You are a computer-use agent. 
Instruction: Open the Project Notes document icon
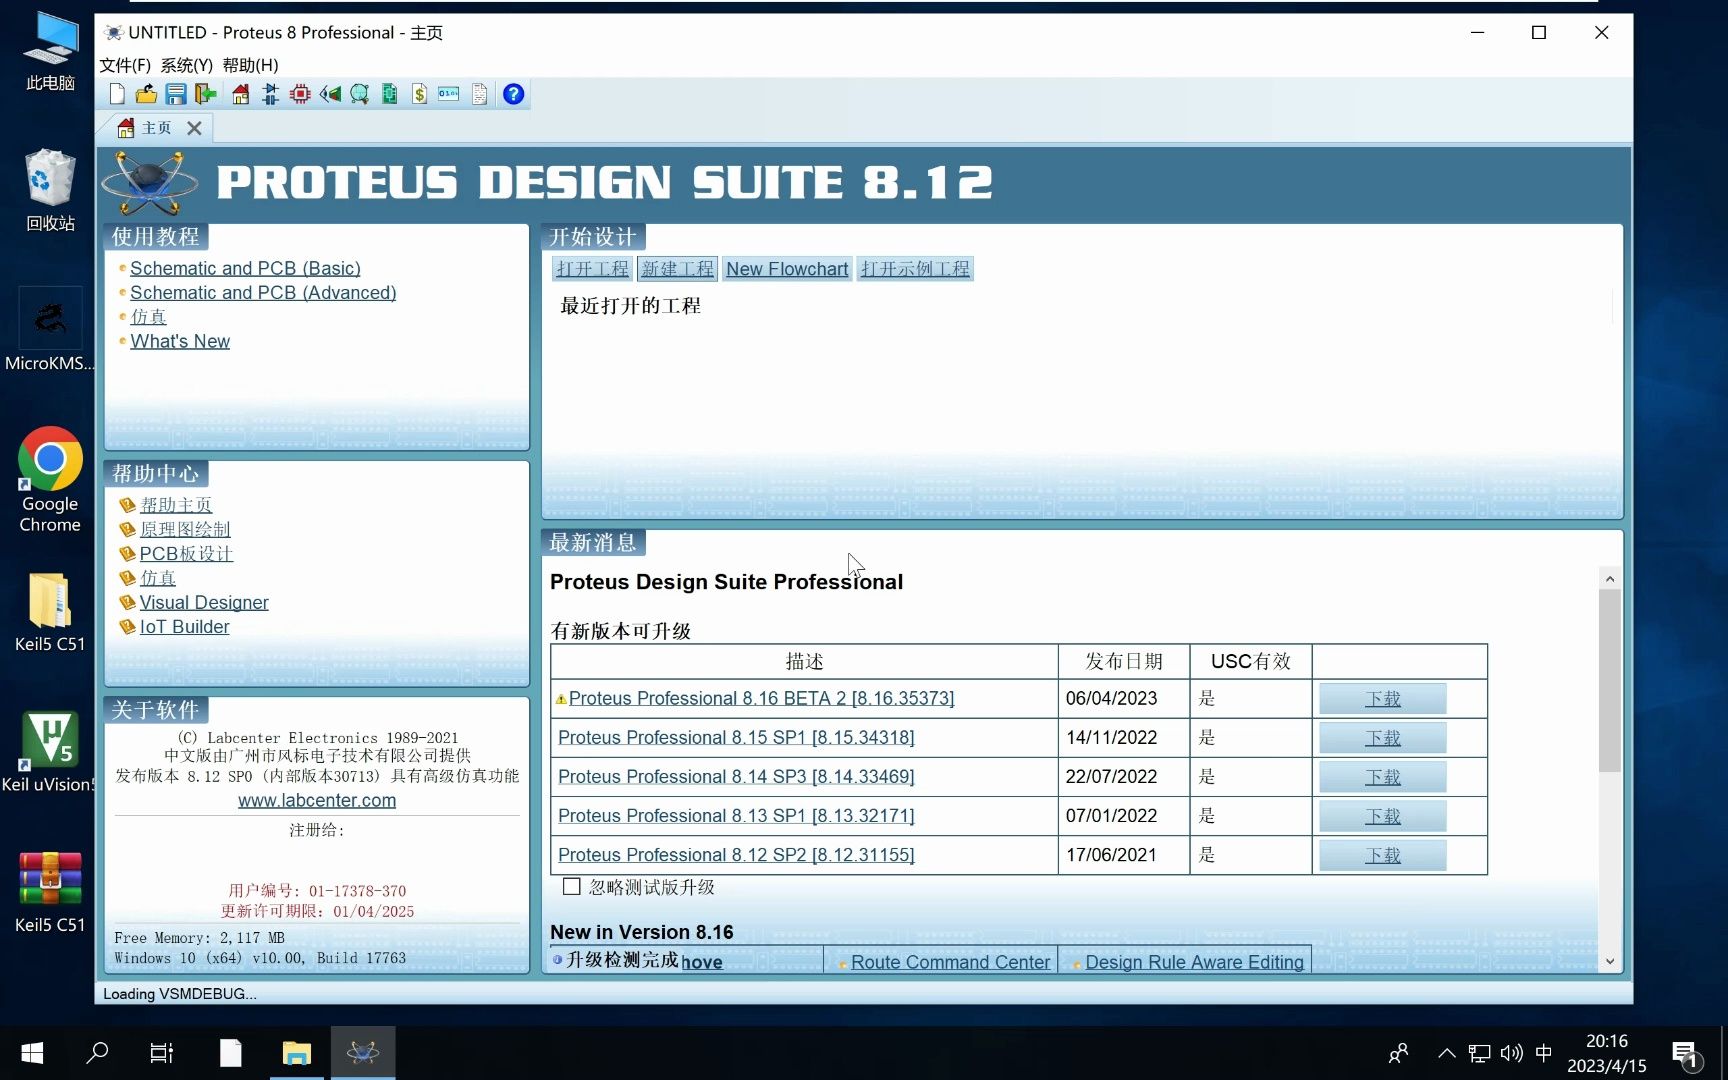pyautogui.click(x=479, y=94)
